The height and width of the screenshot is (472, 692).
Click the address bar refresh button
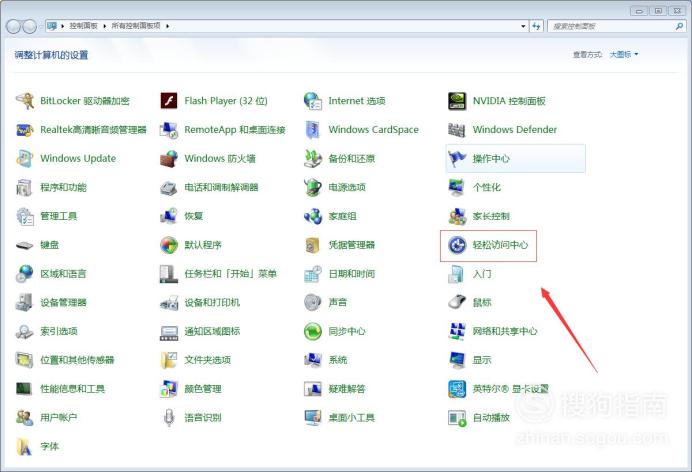point(536,26)
